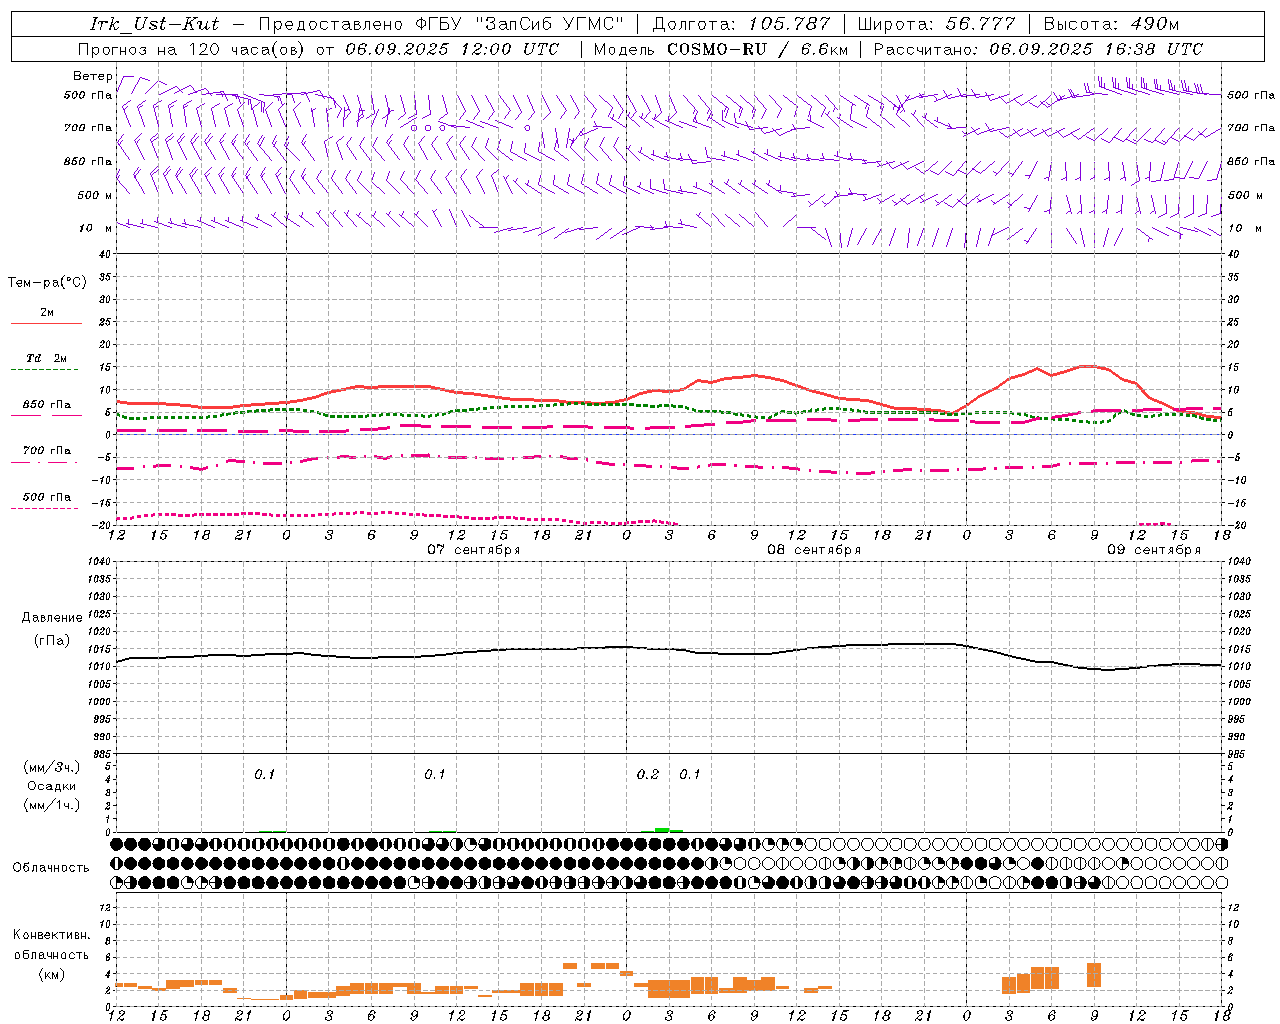Click the Модель COSMO-RU / 6.6км label
Image resolution: width=1280 pixels, height=1024 pixels.
click(x=720, y=49)
